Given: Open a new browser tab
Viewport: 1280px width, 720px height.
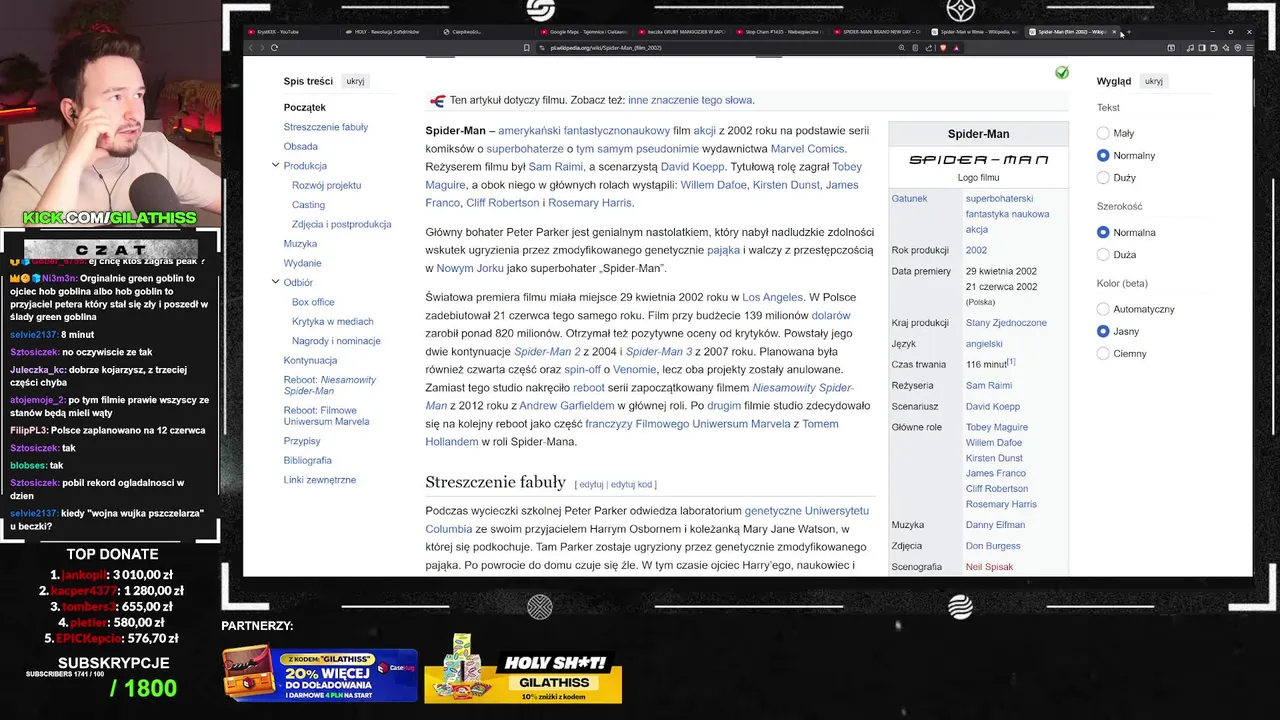Looking at the screenshot, I should tap(1129, 32).
